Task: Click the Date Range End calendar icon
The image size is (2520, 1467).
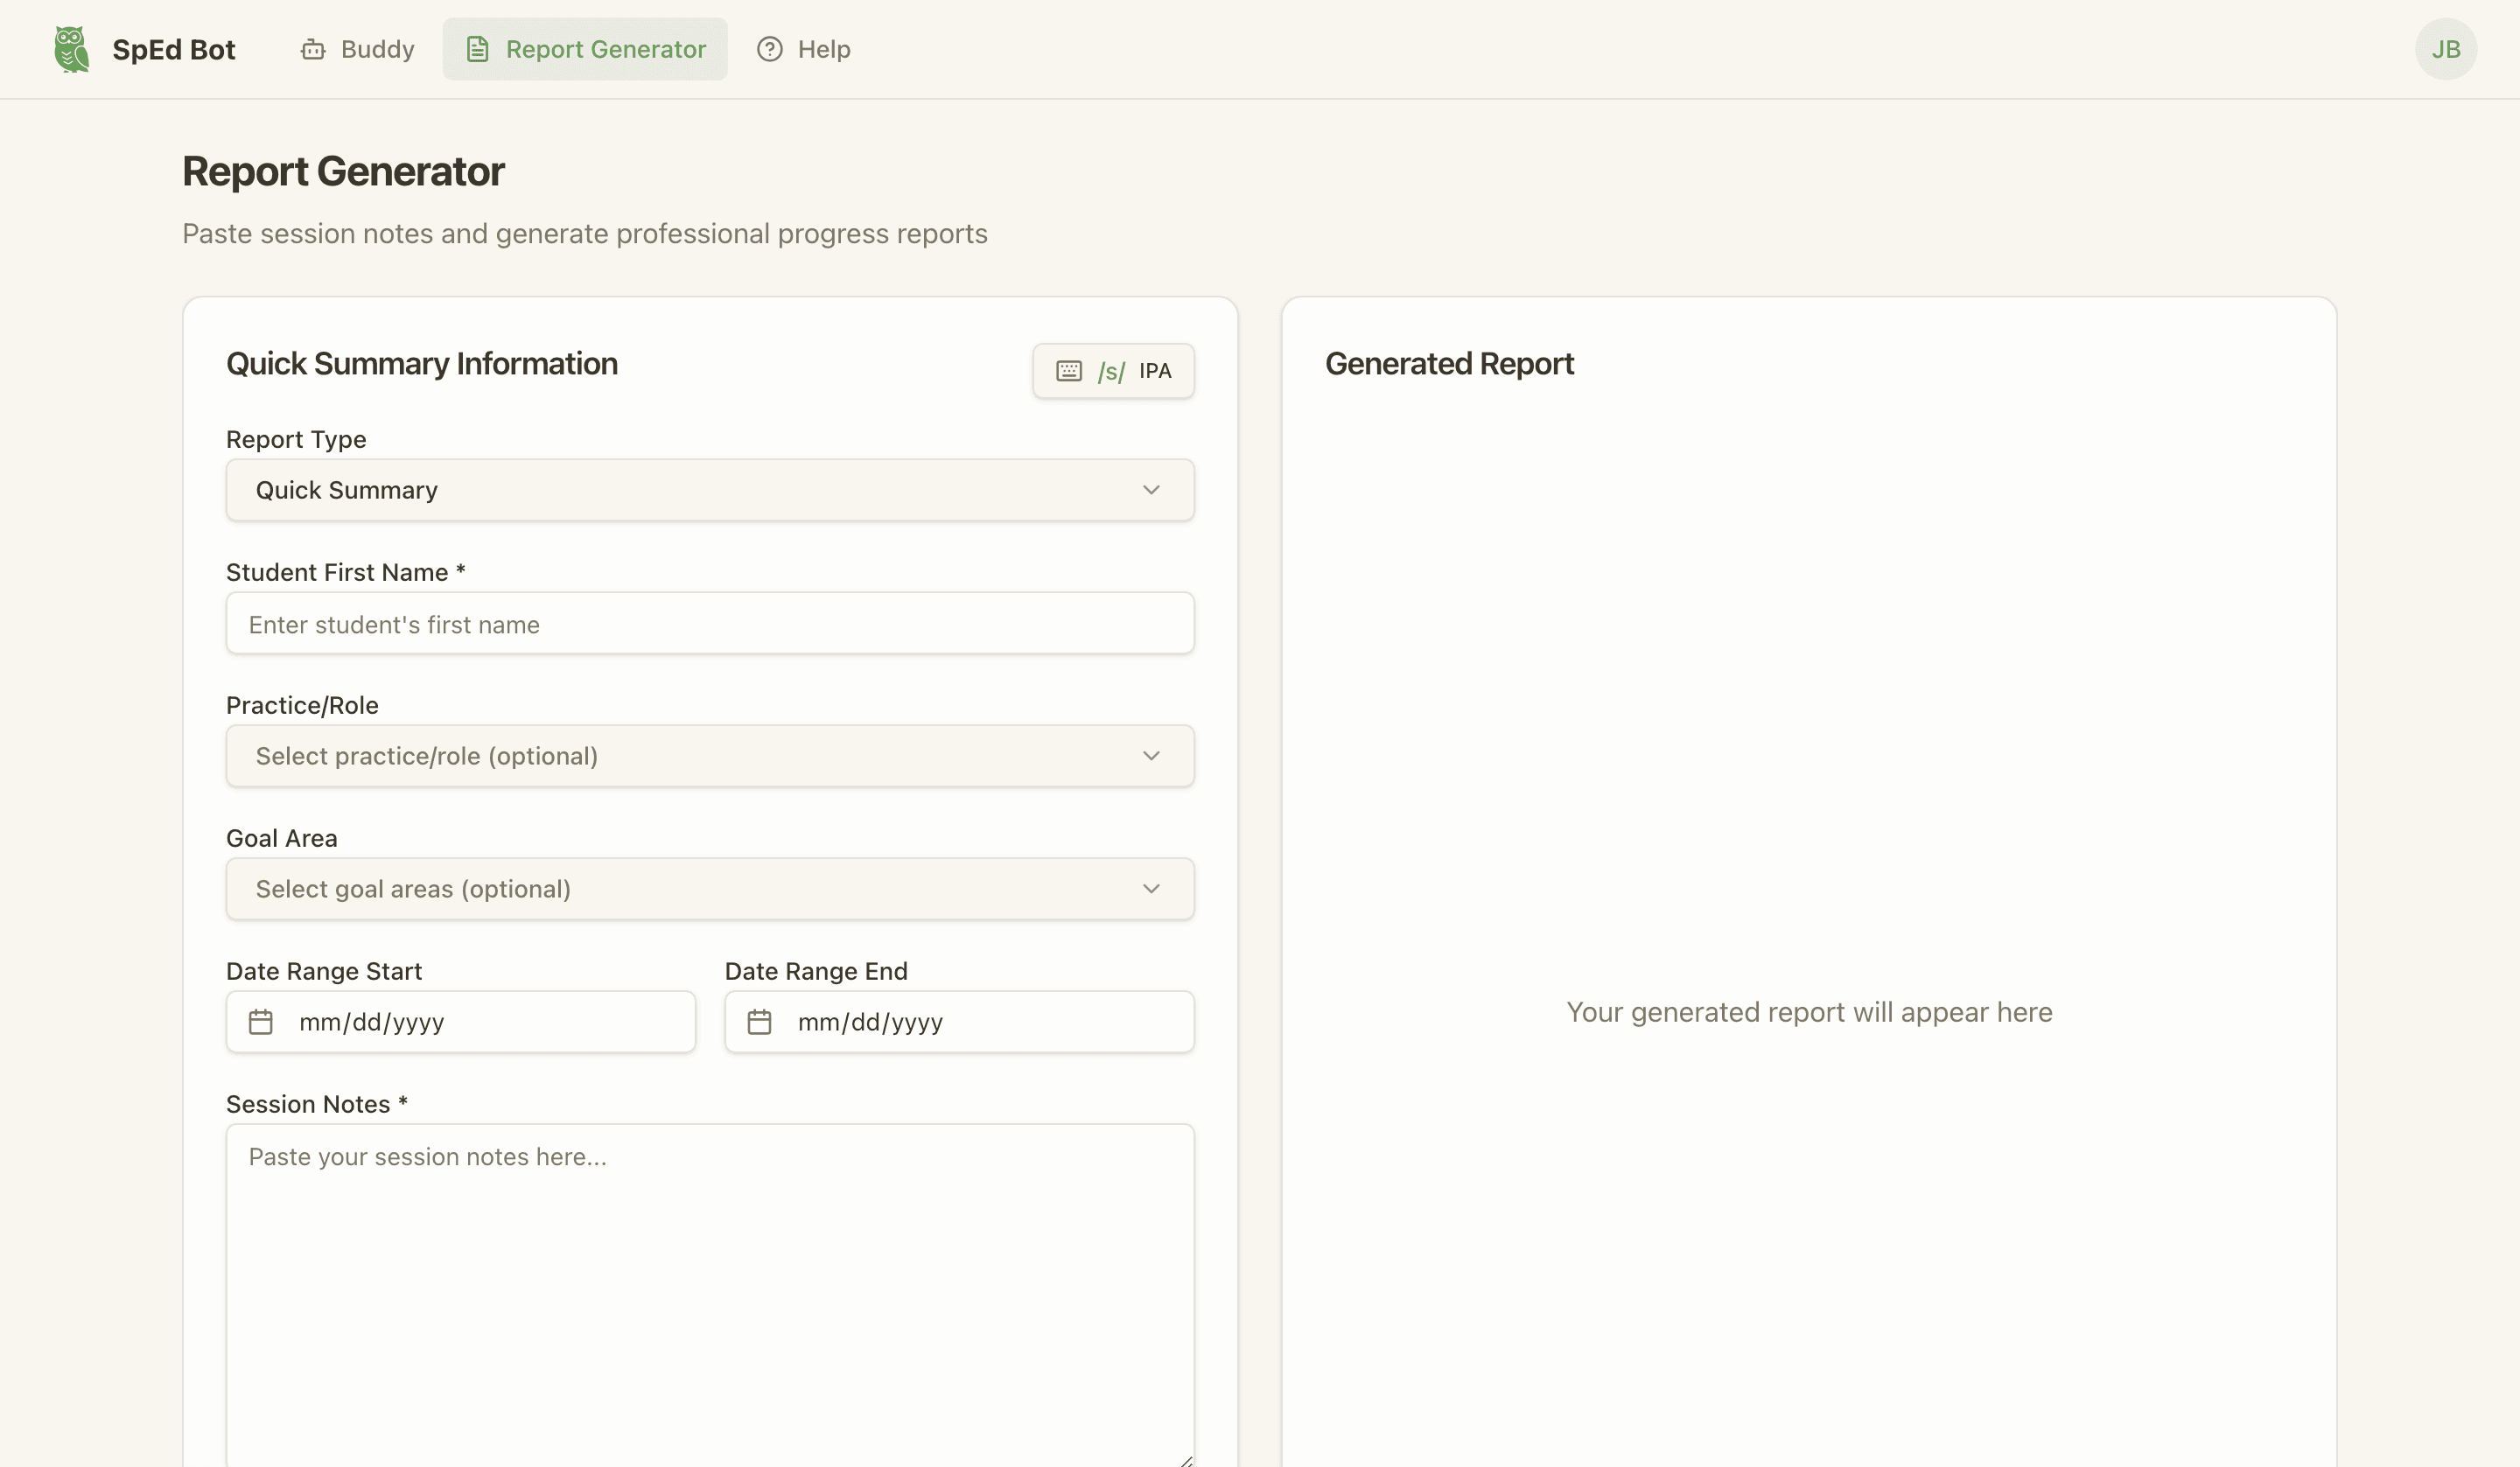Action: 760,1022
